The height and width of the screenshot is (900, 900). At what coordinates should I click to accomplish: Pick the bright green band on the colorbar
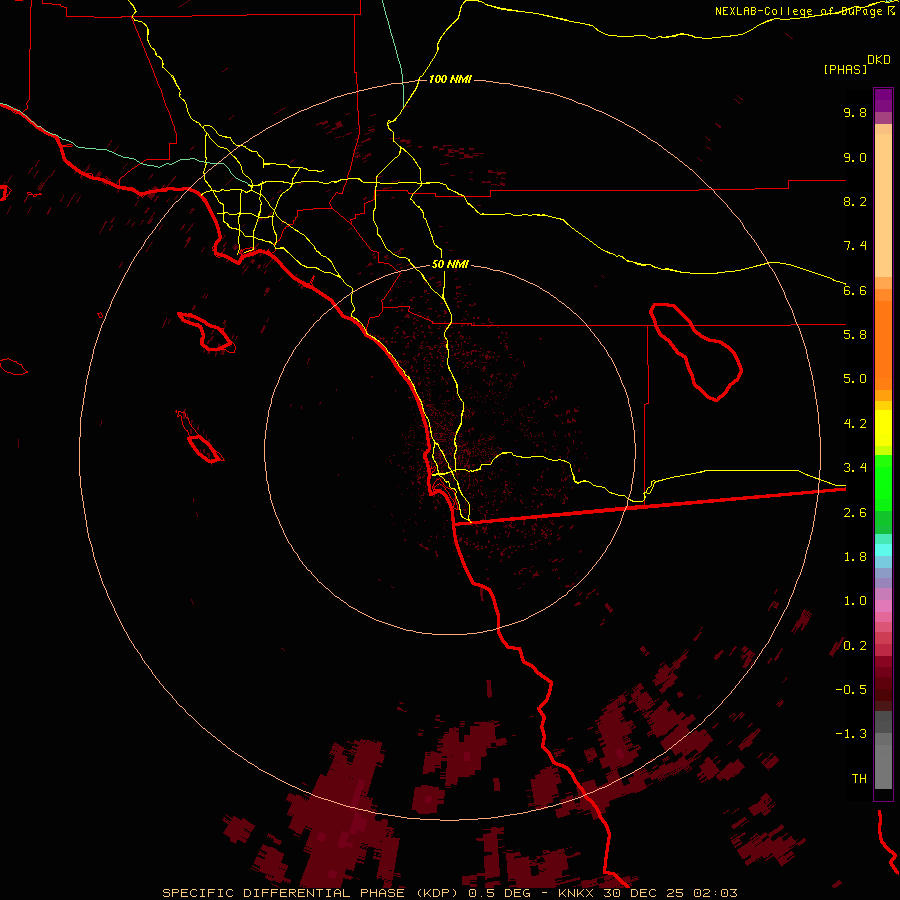883,482
